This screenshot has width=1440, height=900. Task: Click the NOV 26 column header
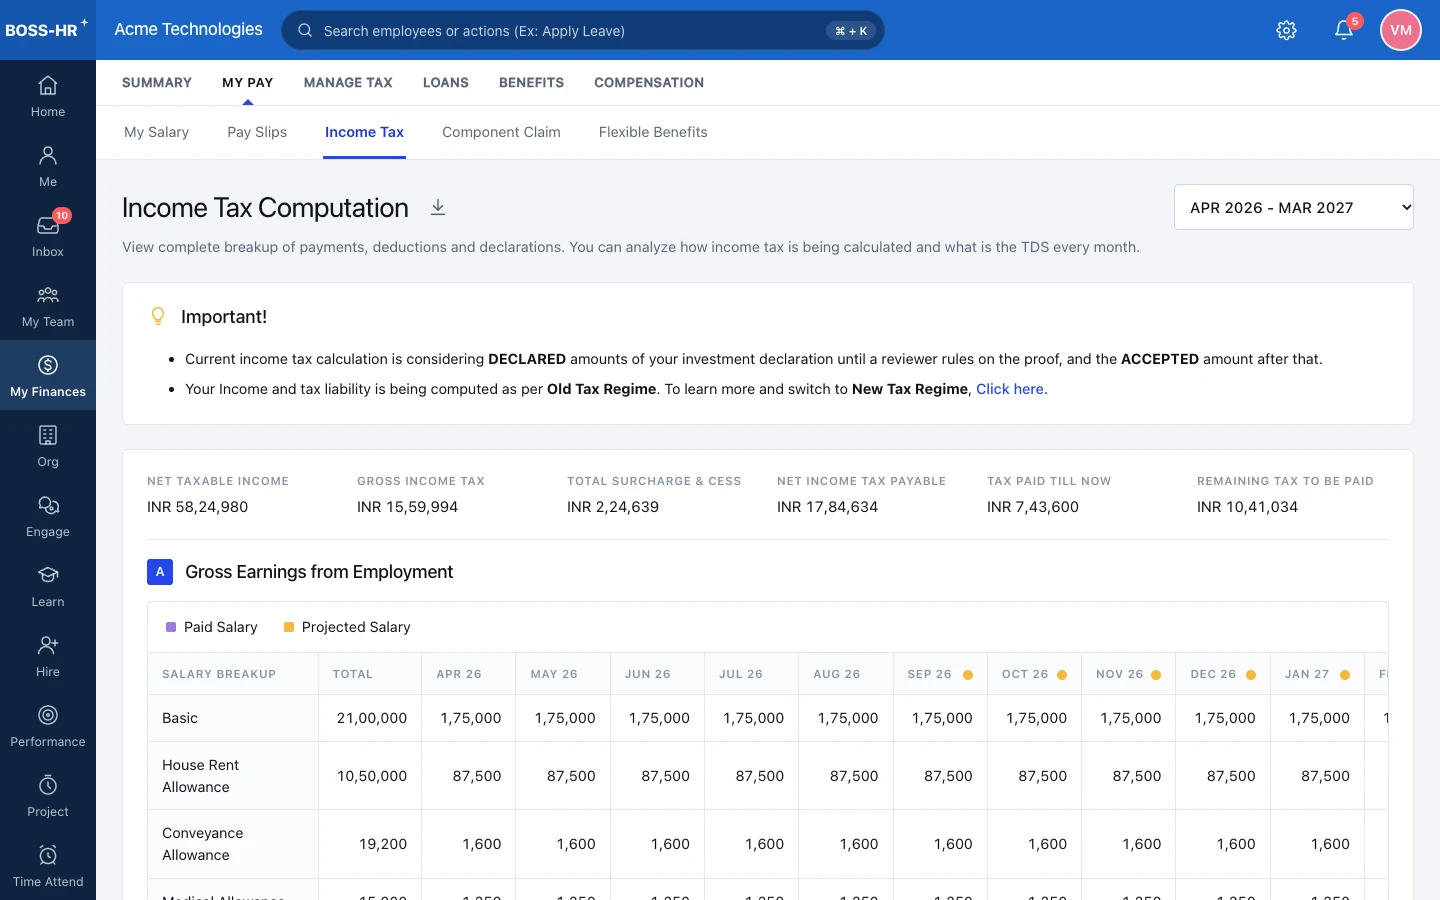coord(1129,674)
